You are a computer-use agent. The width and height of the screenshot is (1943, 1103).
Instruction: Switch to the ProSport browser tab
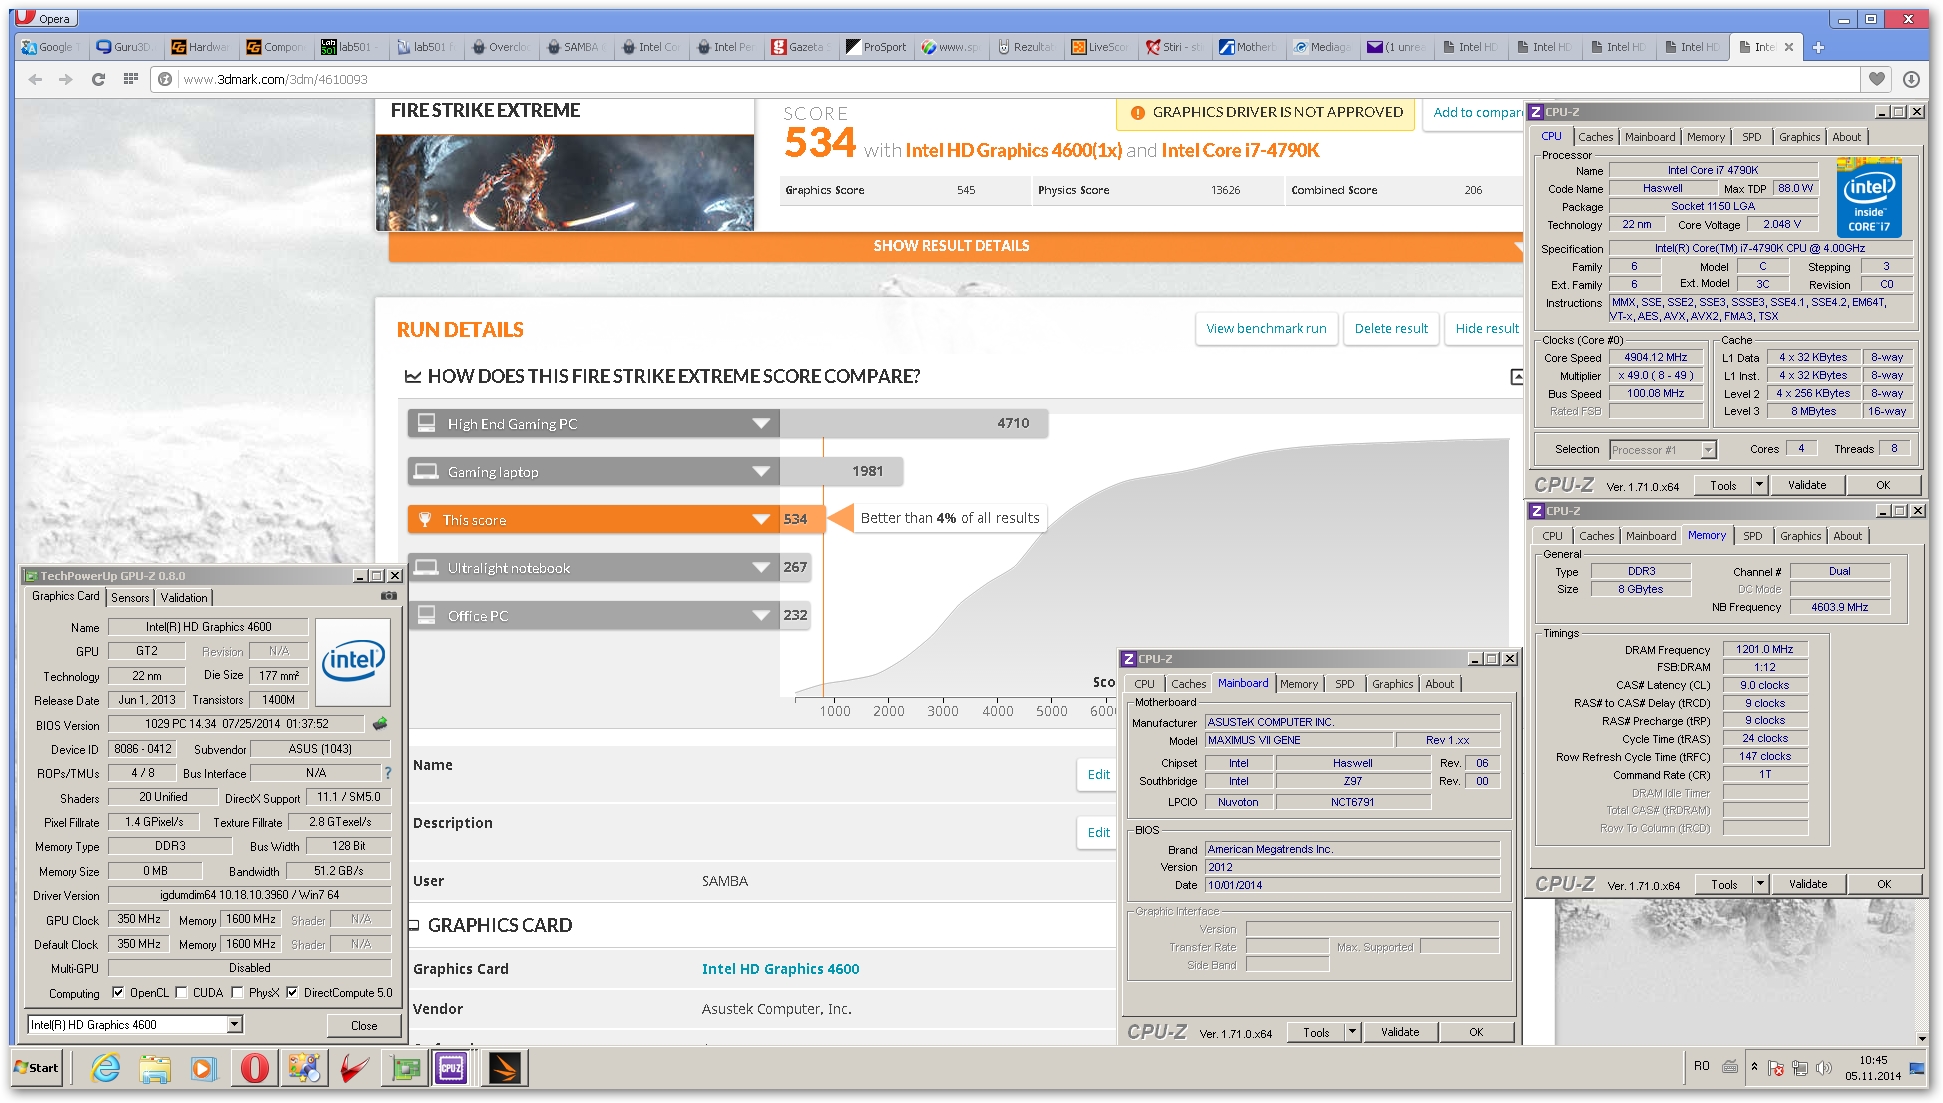click(876, 47)
